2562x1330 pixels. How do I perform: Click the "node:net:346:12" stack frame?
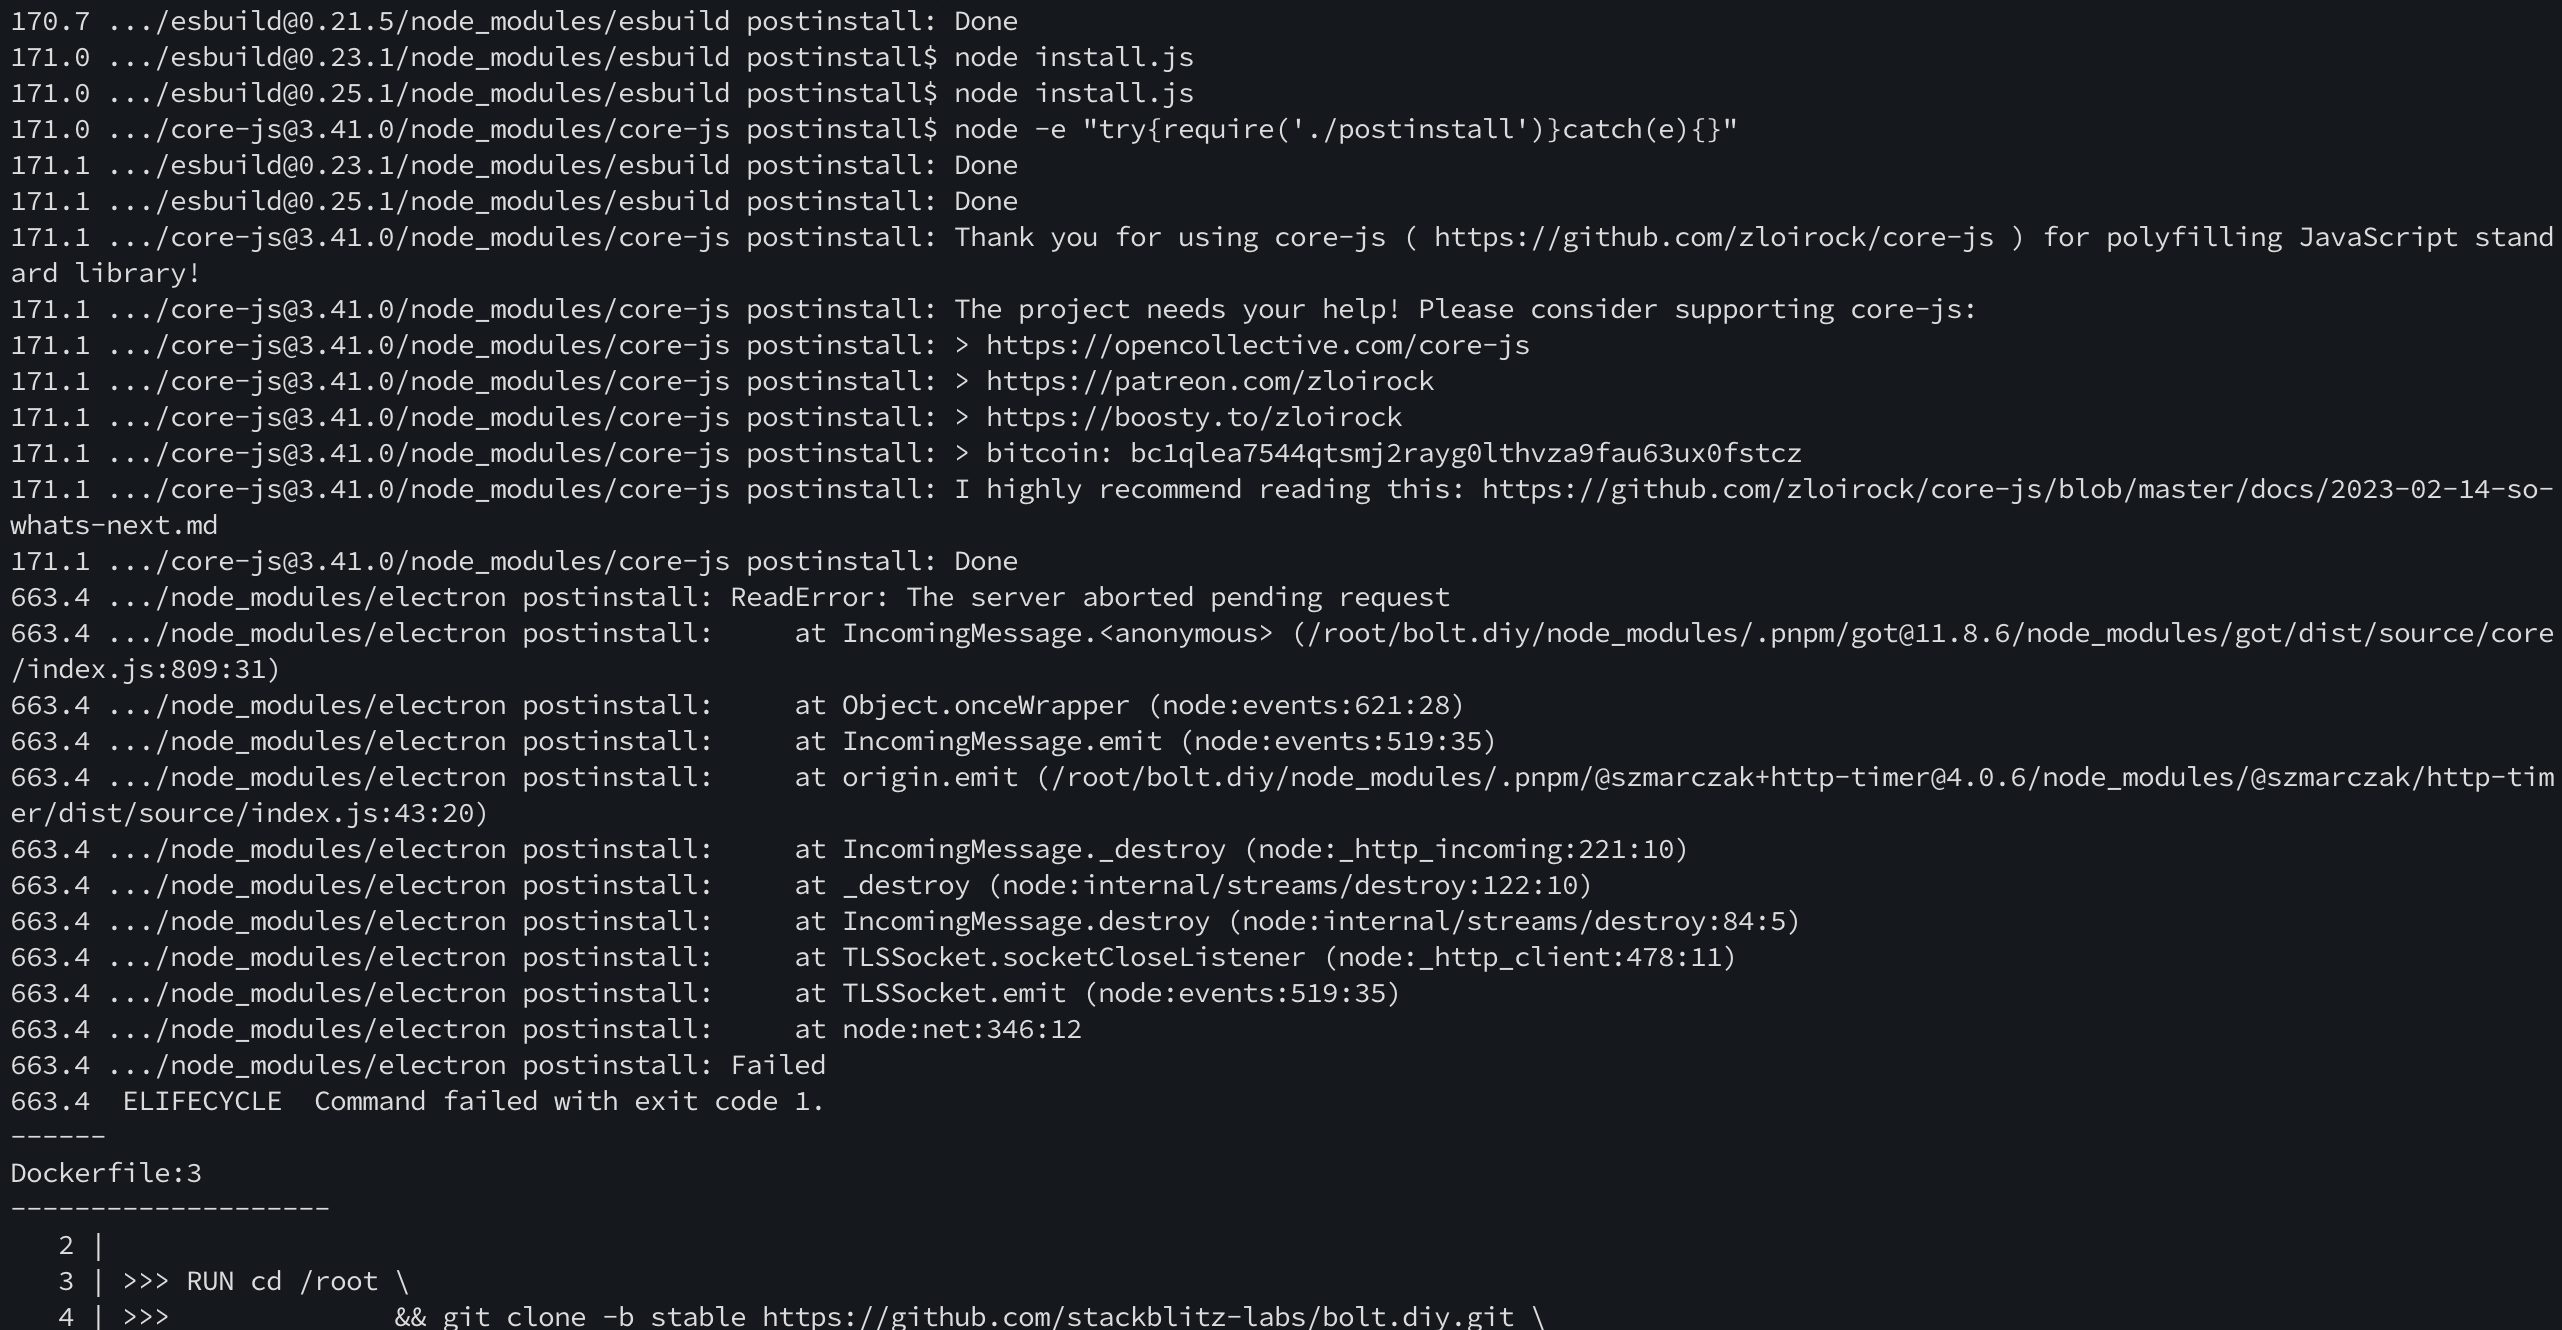click(961, 1030)
